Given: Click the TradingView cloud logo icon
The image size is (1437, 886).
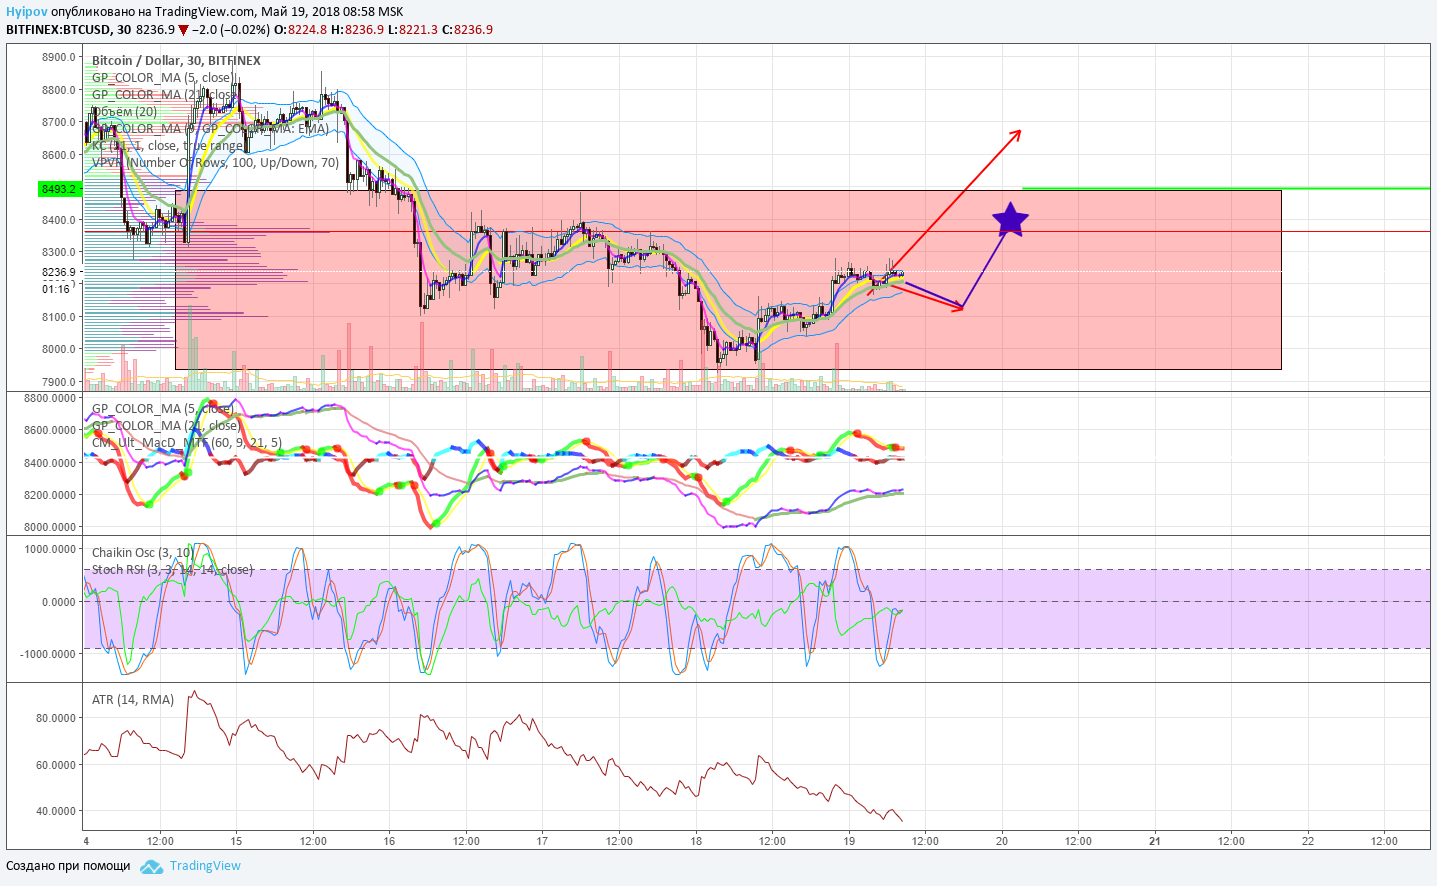Looking at the screenshot, I should tap(151, 867).
